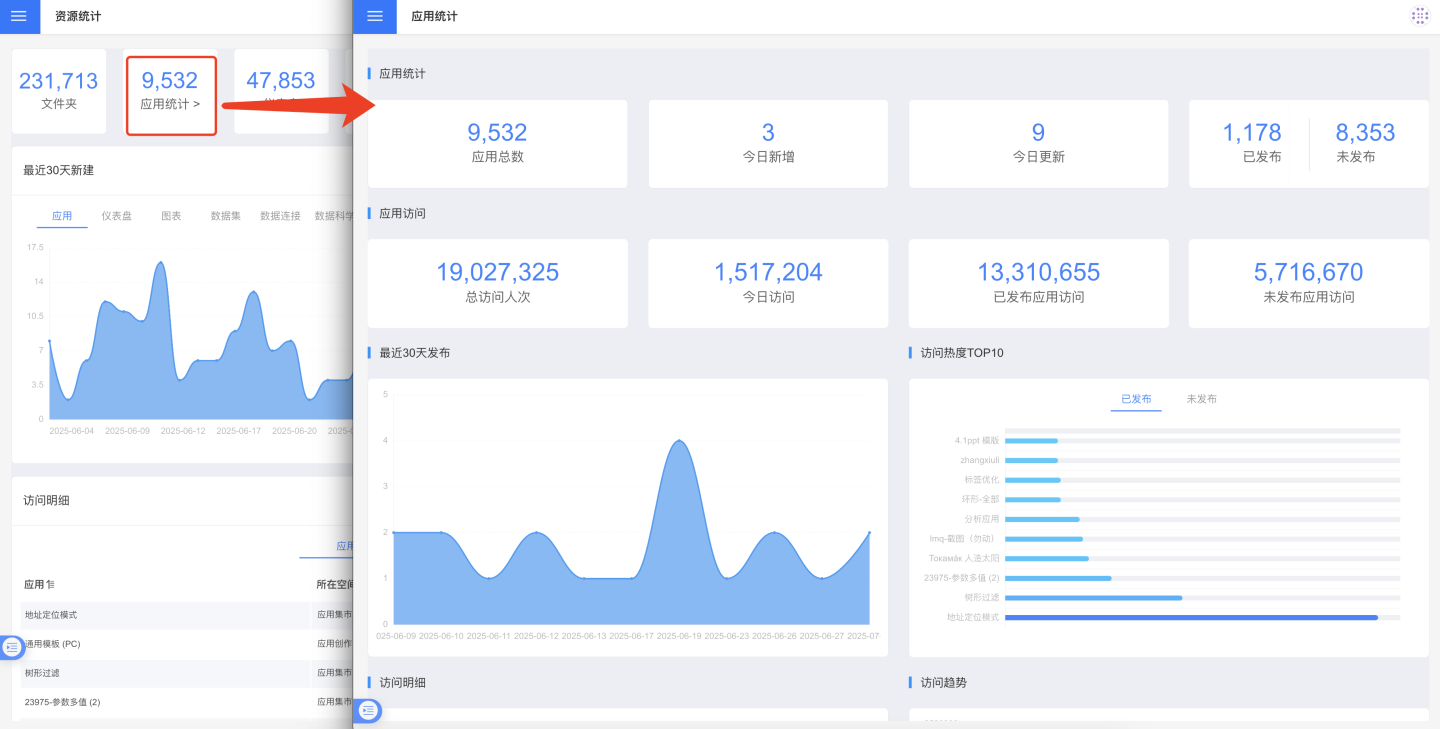This screenshot has height=729, width=1440.
Task: Click the sort icon next to 应用 column header
Action: click(50, 584)
